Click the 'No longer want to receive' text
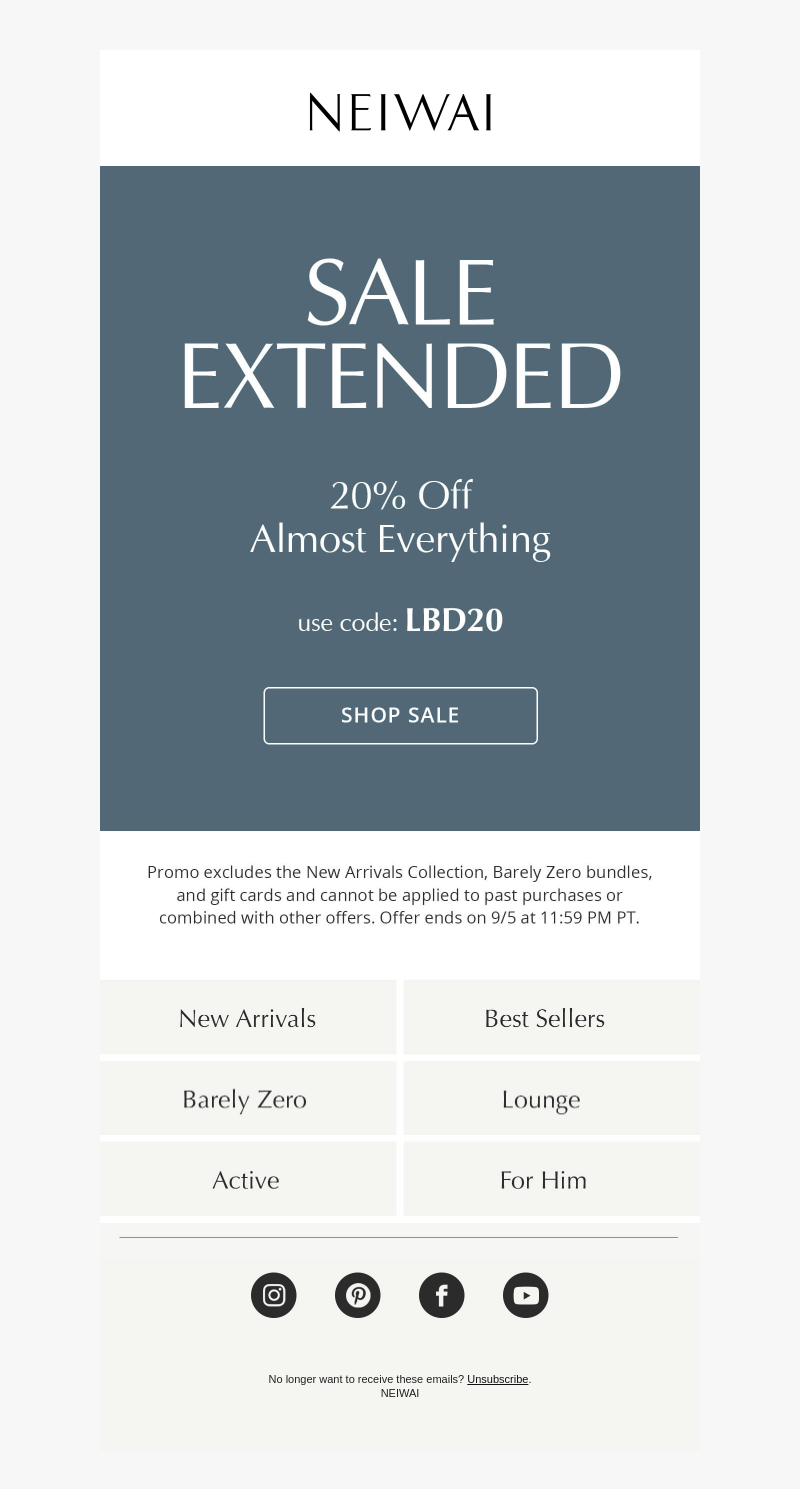The image size is (800, 1489). coord(366,1379)
